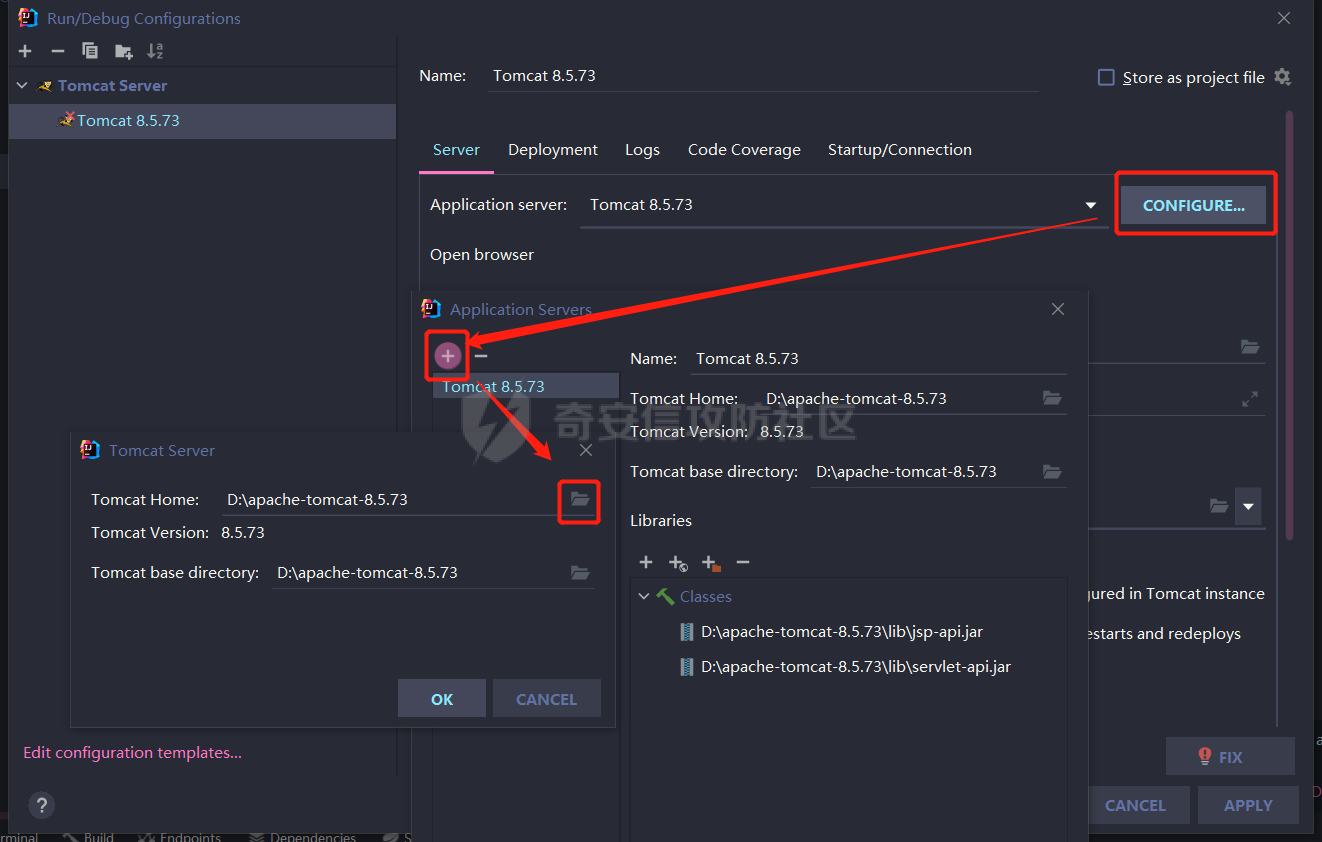Open the Code Coverage tab

(744, 150)
